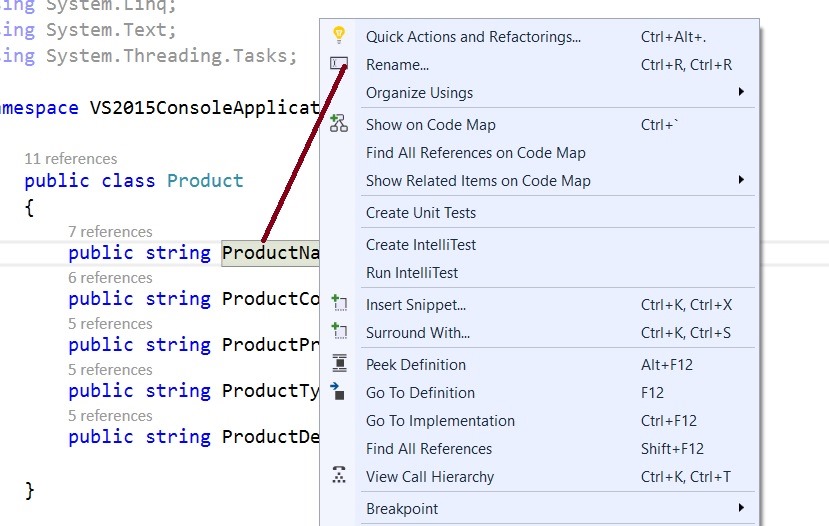Click the Insert Snippet icon

(339, 304)
